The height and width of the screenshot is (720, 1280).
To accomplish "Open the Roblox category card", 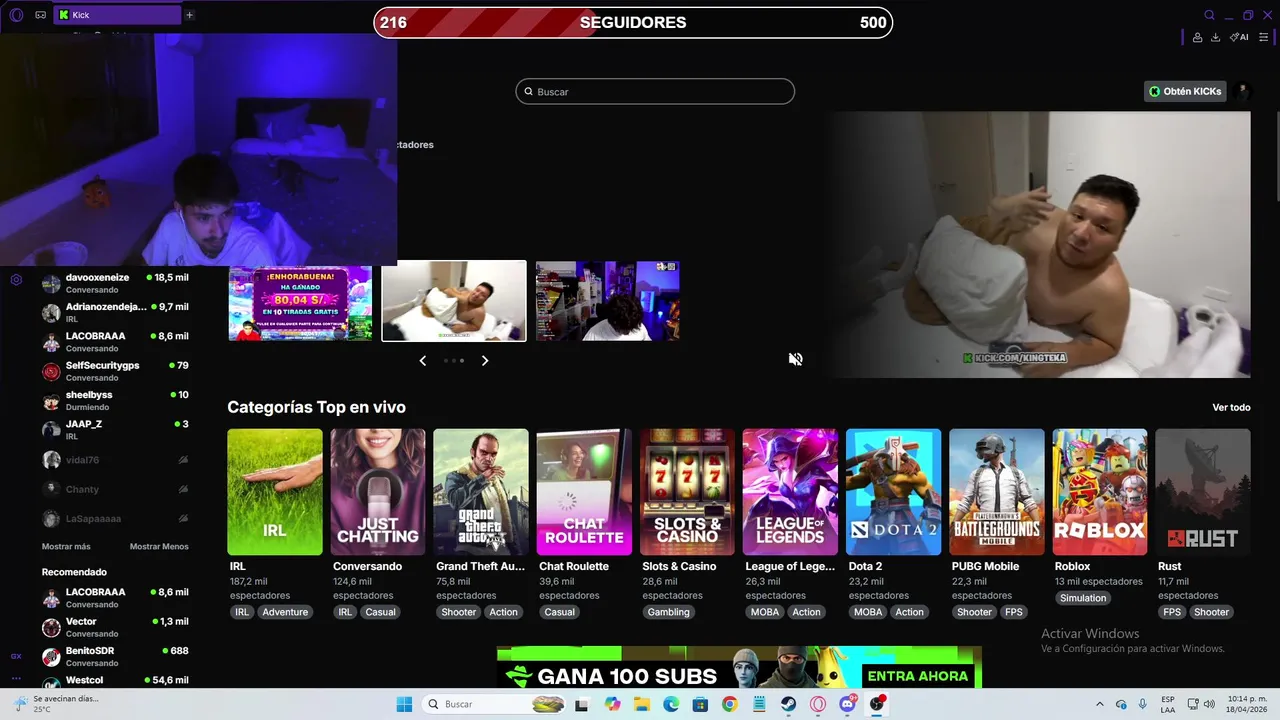I will (x=1100, y=492).
